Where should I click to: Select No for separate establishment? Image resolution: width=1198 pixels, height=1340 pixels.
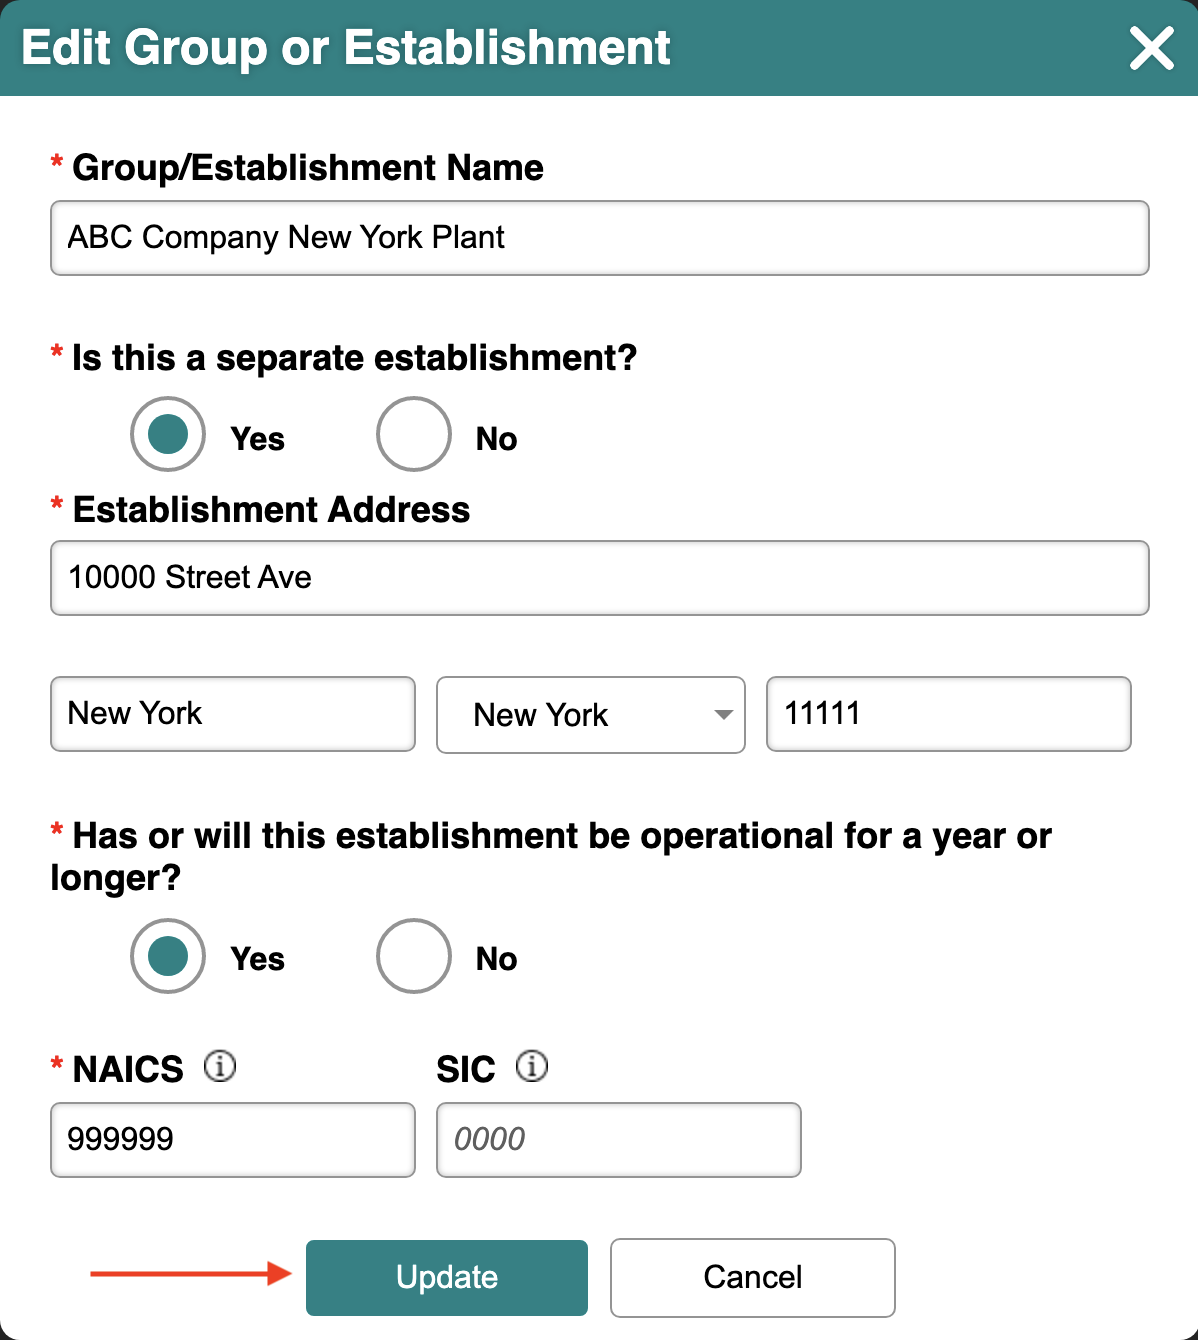click(414, 434)
